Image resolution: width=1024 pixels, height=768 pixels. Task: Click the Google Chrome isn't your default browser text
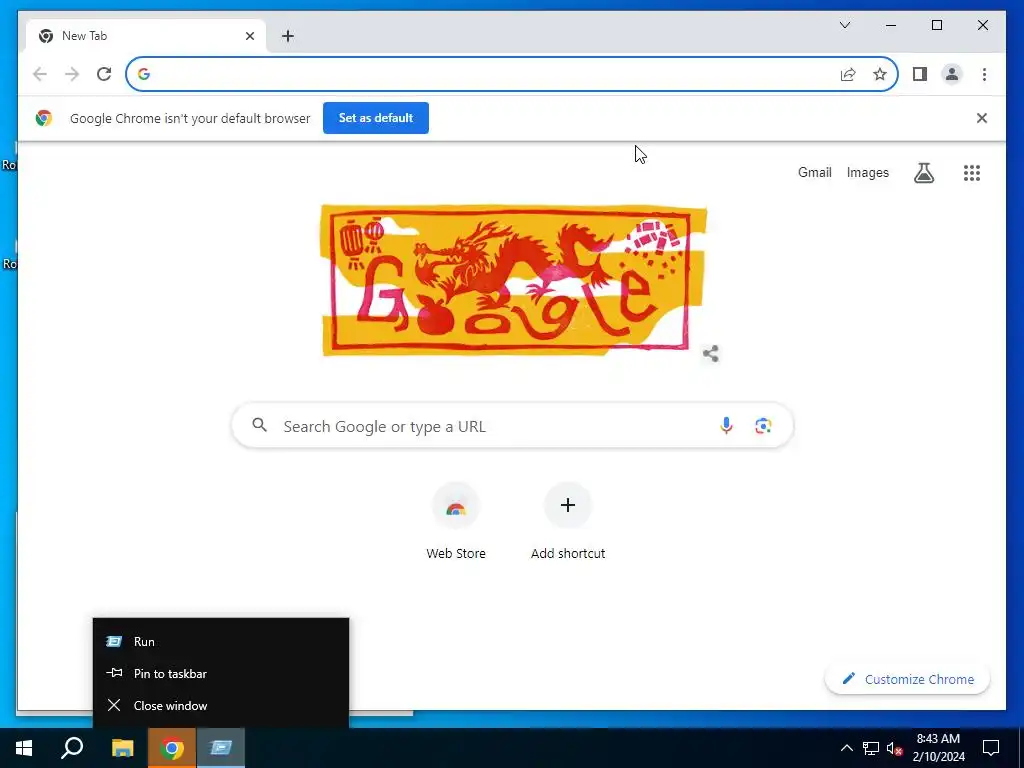190,118
